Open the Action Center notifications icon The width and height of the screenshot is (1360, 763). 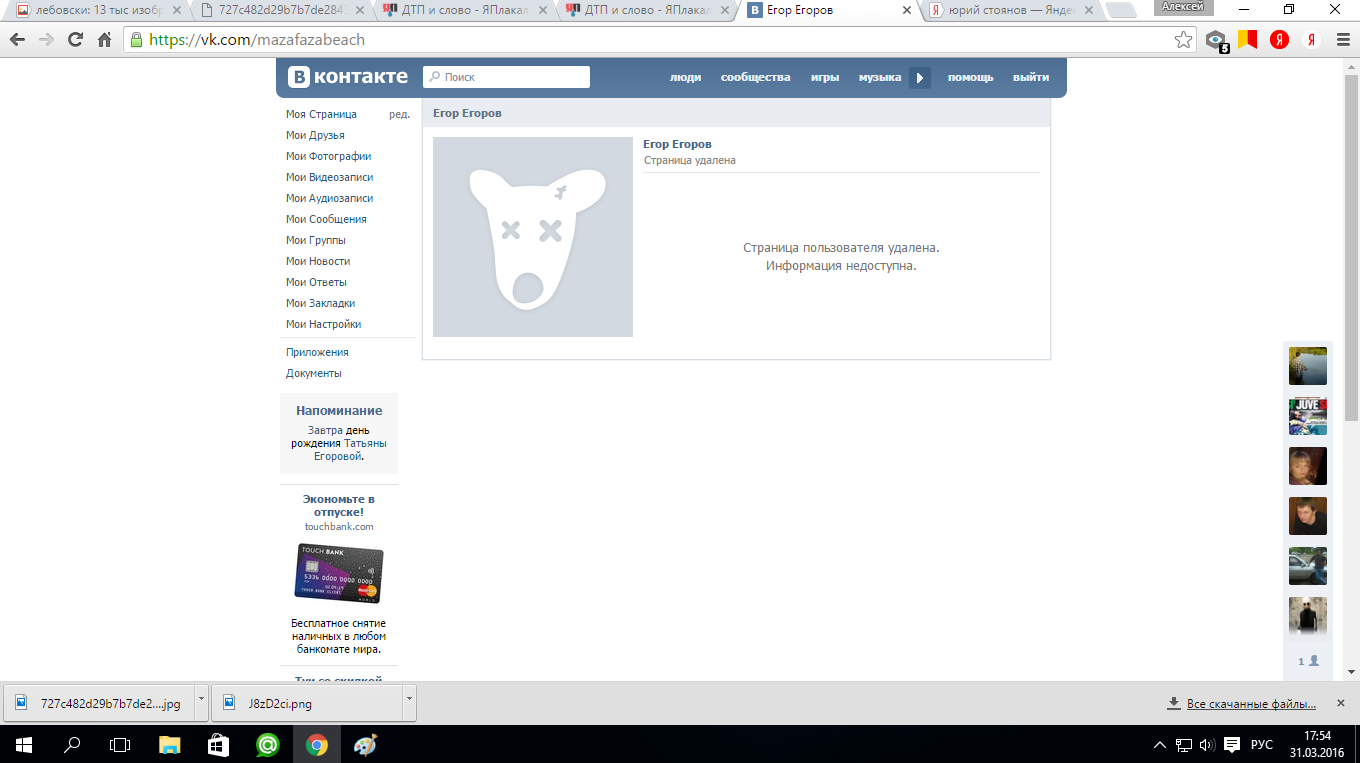1232,744
